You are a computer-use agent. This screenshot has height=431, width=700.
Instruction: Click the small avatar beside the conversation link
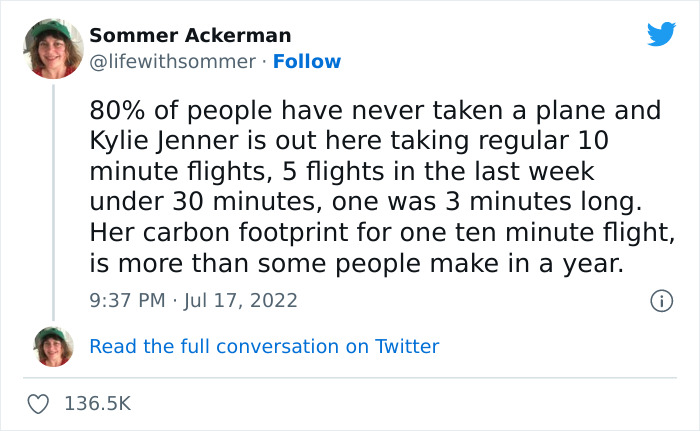pyautogui.click(x=53, y=346)
